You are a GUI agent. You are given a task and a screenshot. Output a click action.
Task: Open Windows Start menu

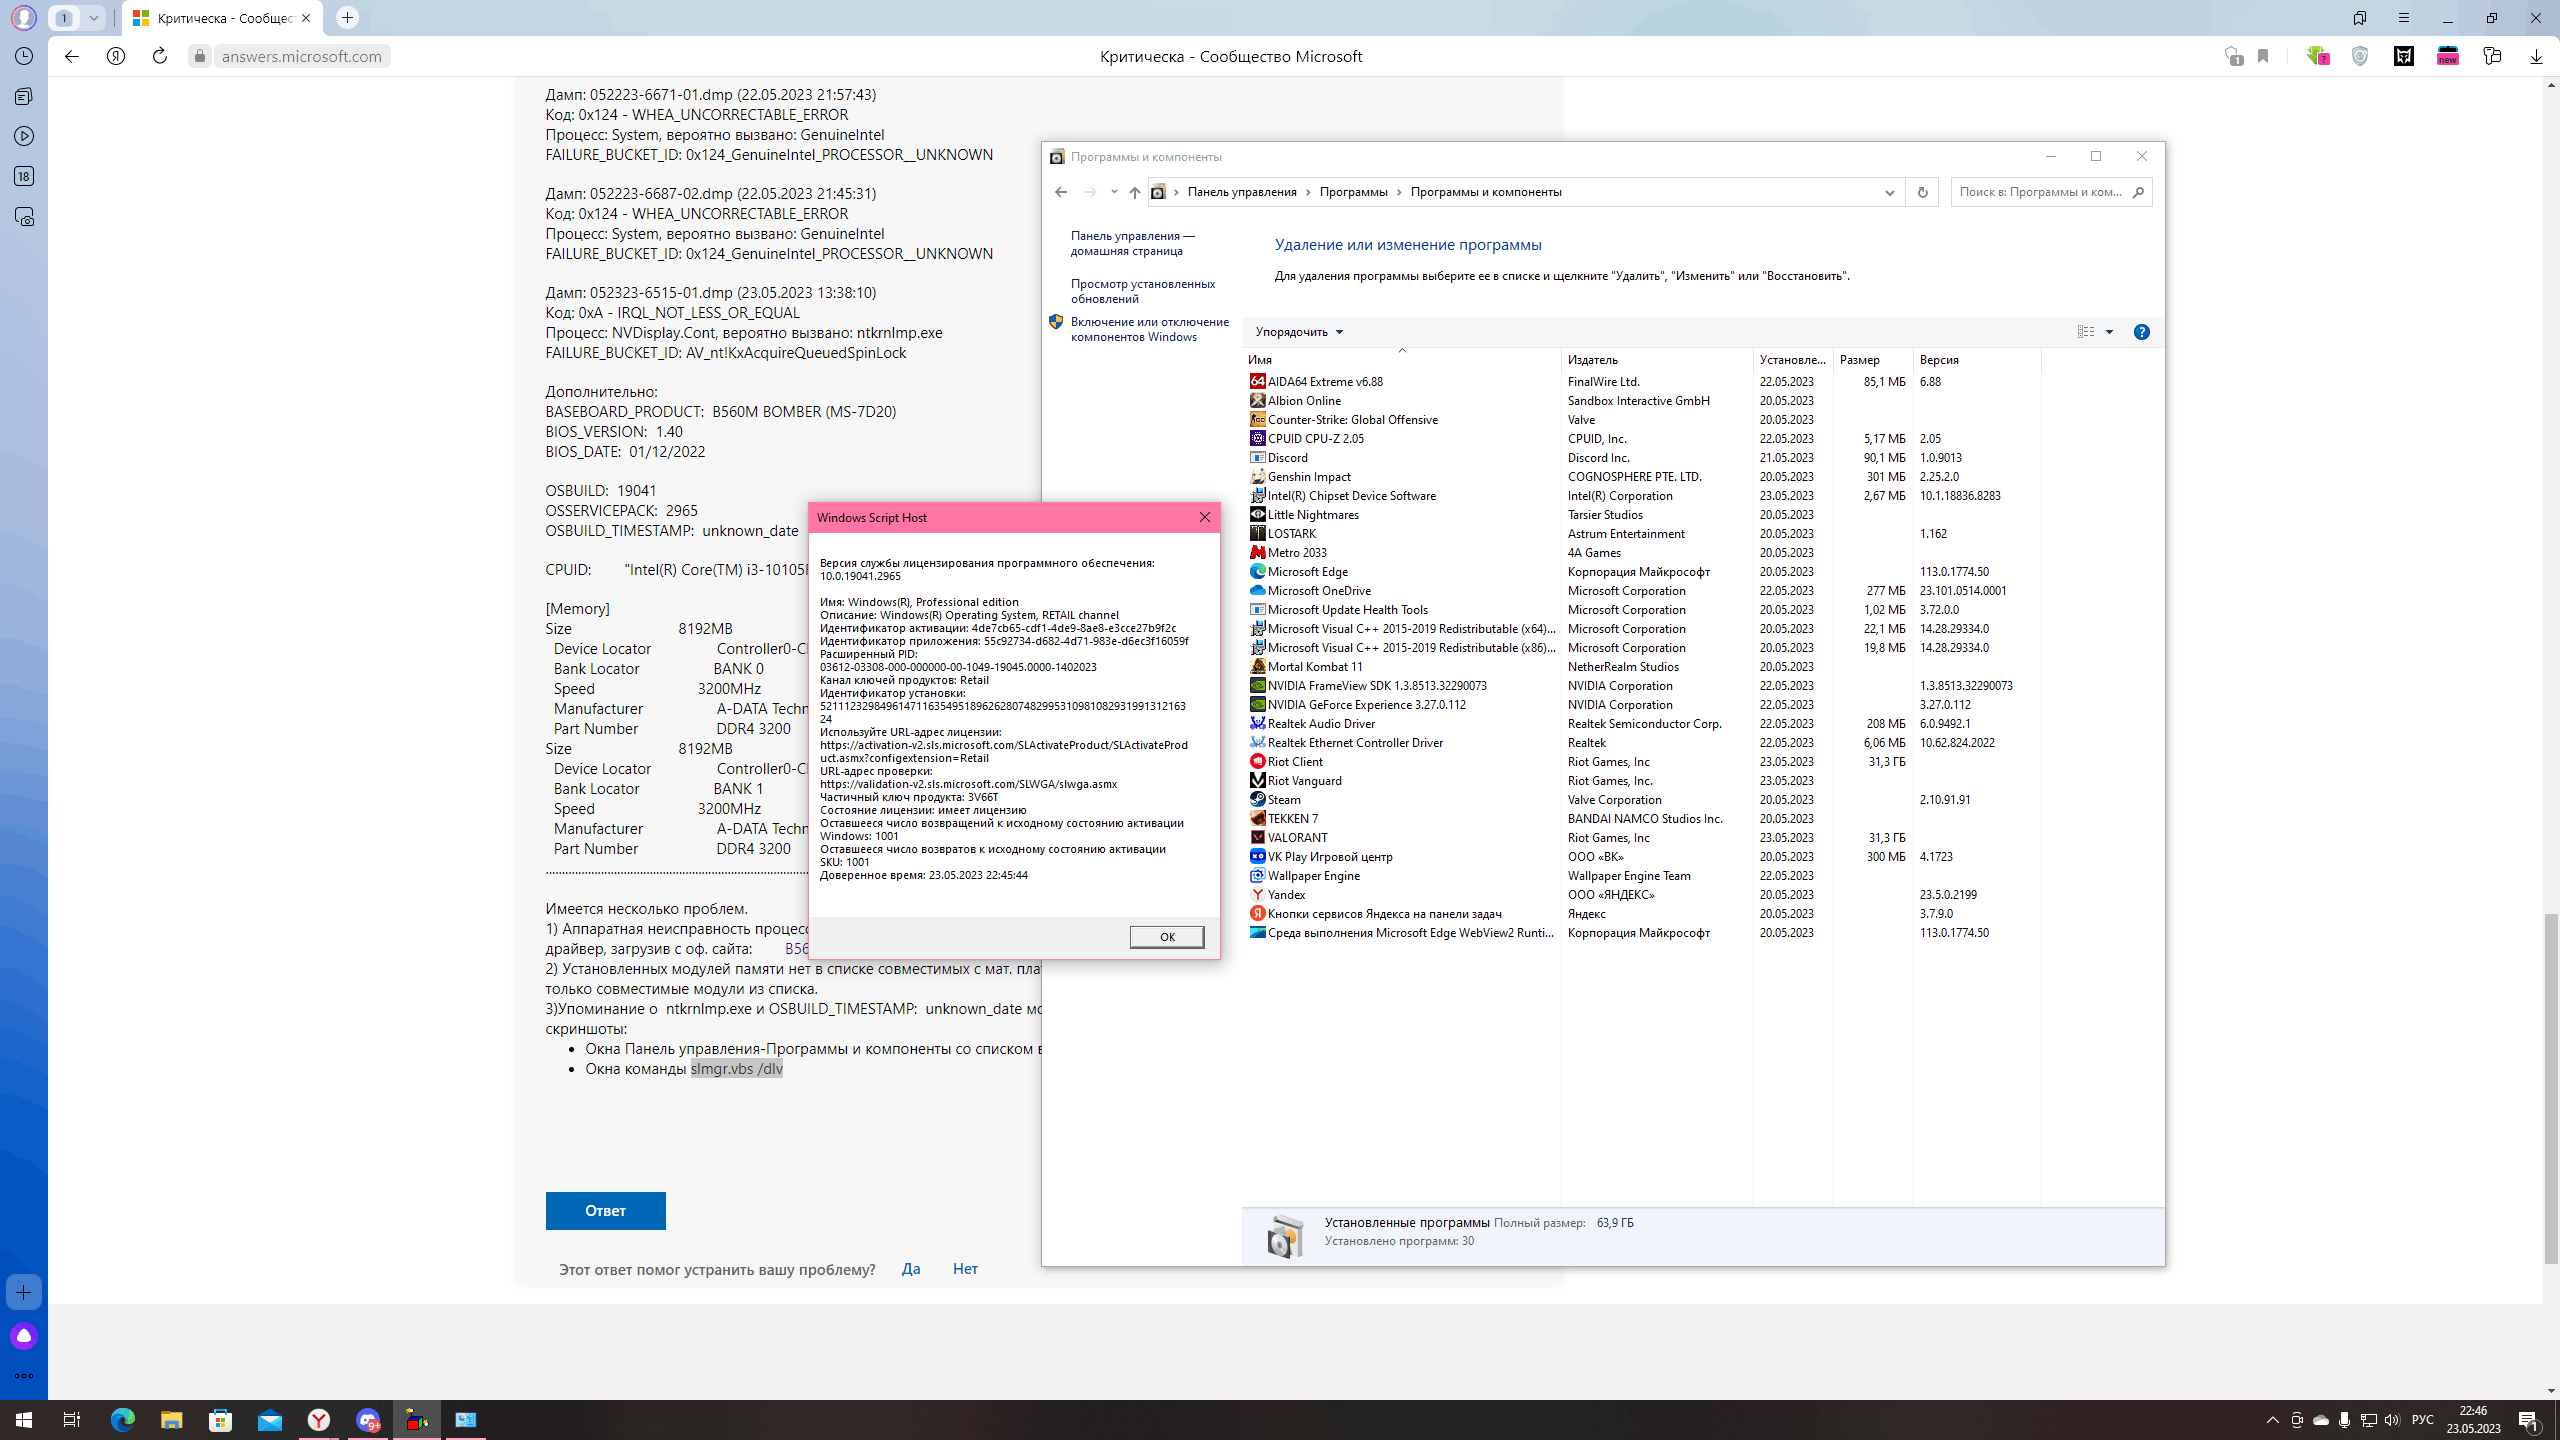(x=24, y=1420)
